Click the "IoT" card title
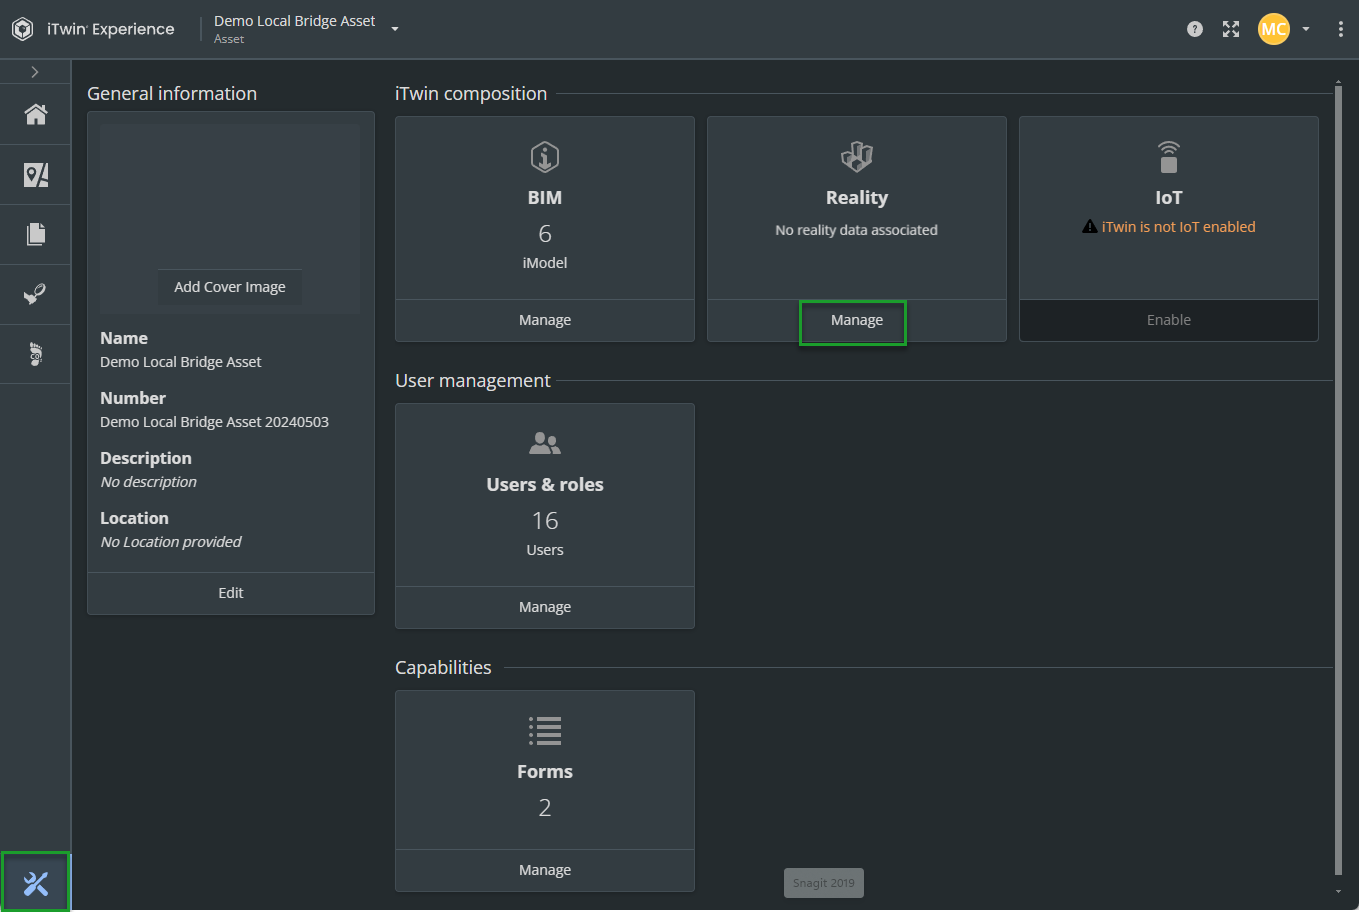Viewport: 1359px width, 912px height. coord(1169,198)
